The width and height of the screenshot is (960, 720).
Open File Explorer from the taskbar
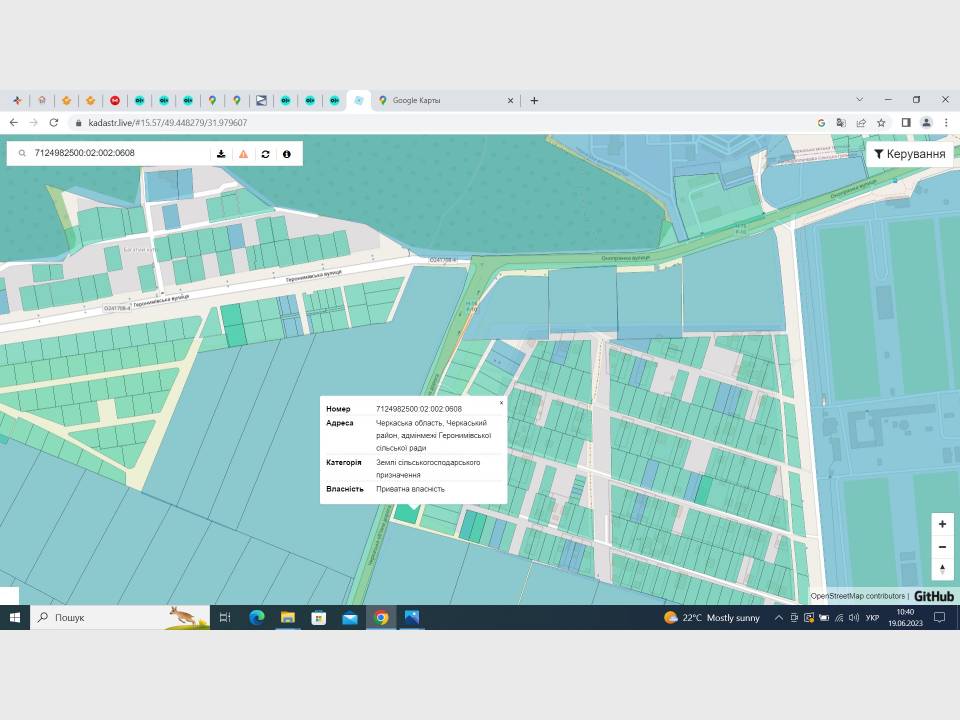point(288,618)
